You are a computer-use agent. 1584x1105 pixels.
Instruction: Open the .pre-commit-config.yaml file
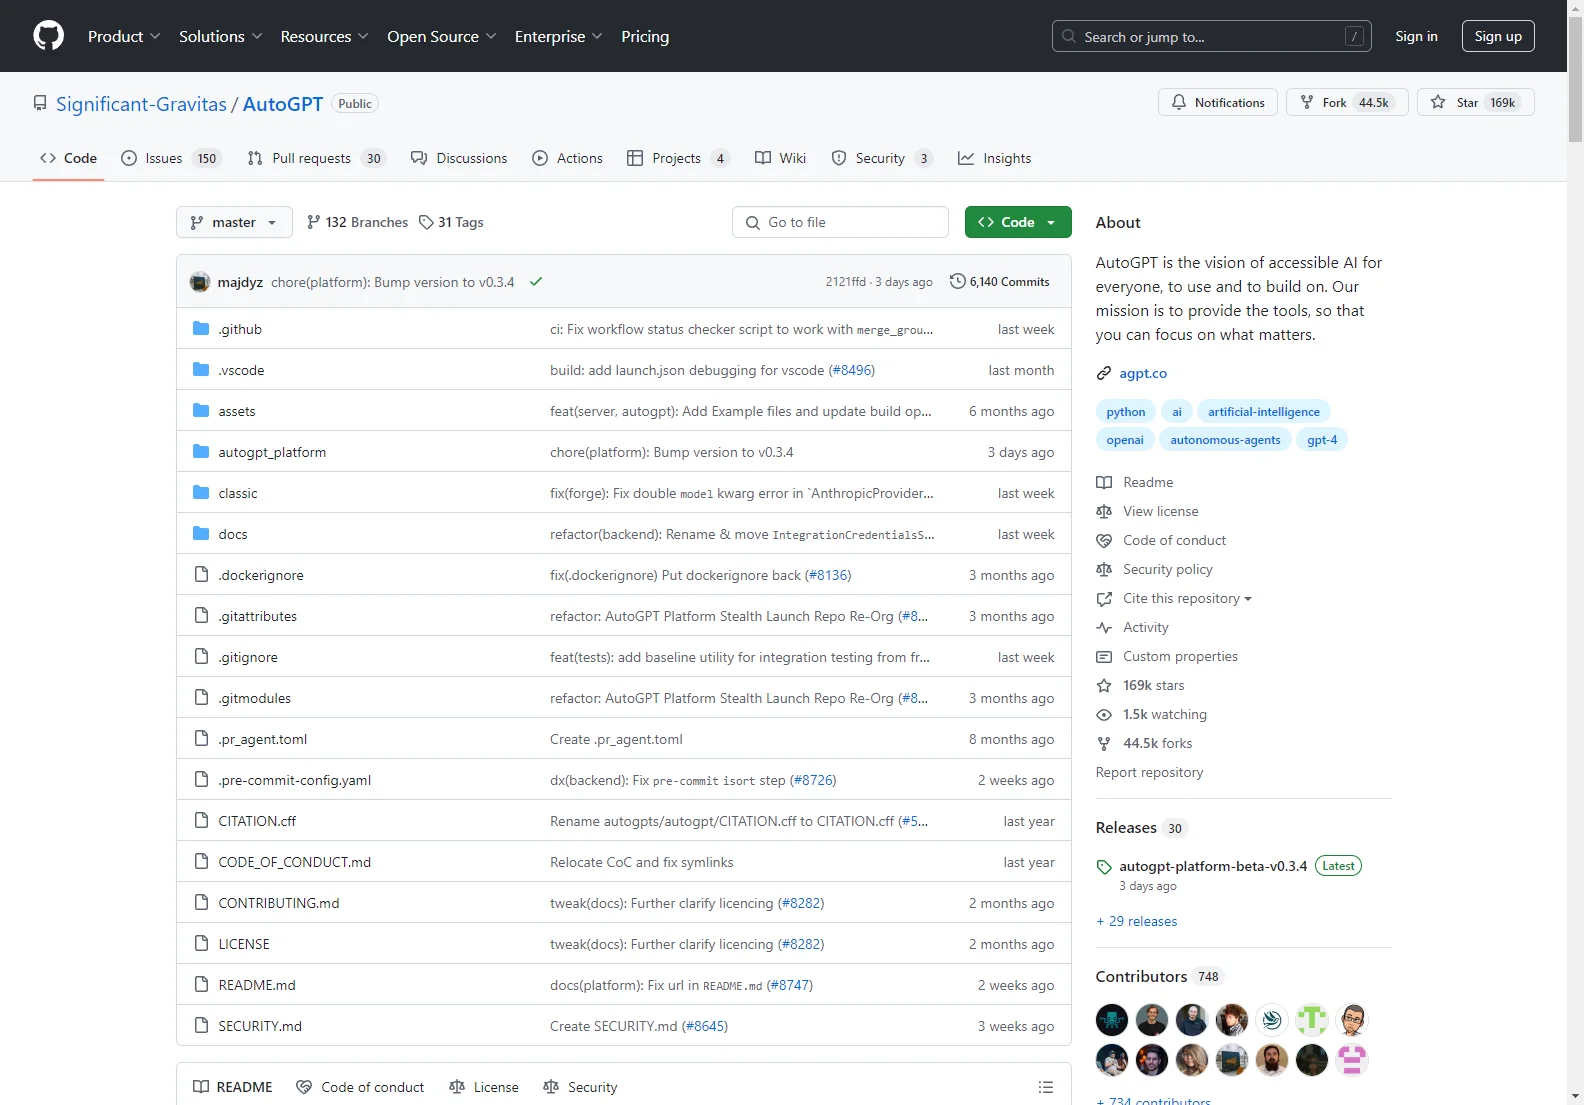click(x=294, y=780)
